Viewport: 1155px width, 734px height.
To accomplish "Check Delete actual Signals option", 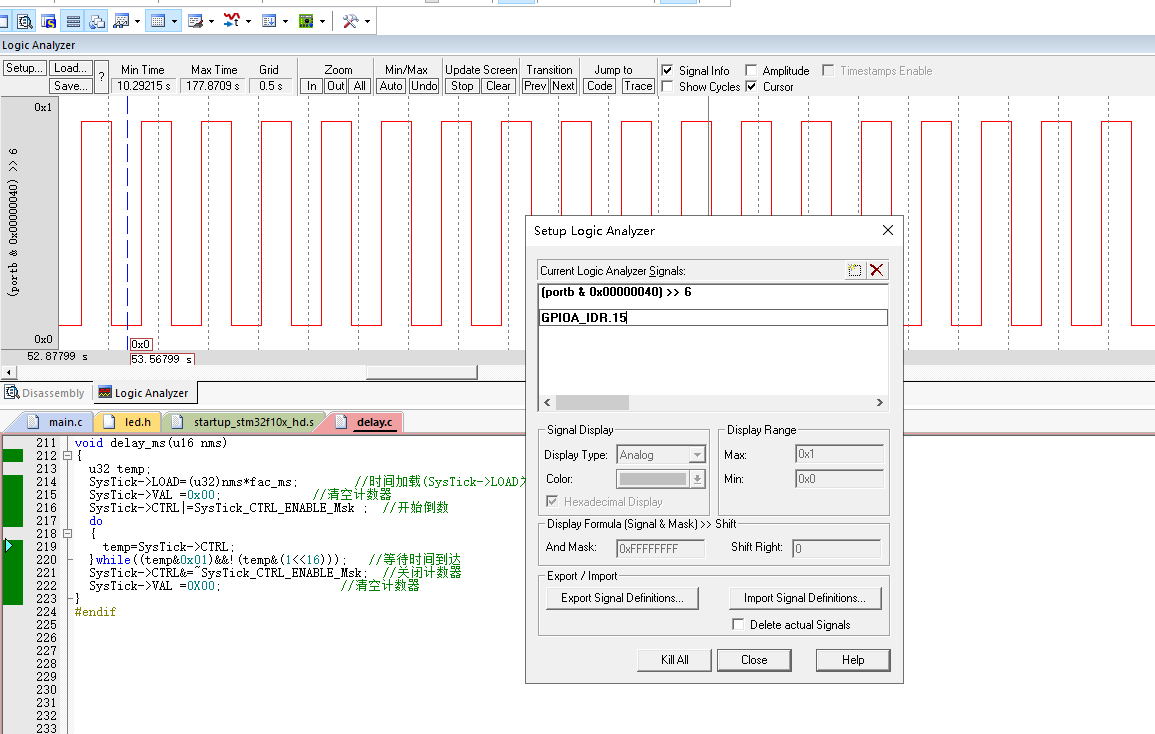I will tap(738, 625).
